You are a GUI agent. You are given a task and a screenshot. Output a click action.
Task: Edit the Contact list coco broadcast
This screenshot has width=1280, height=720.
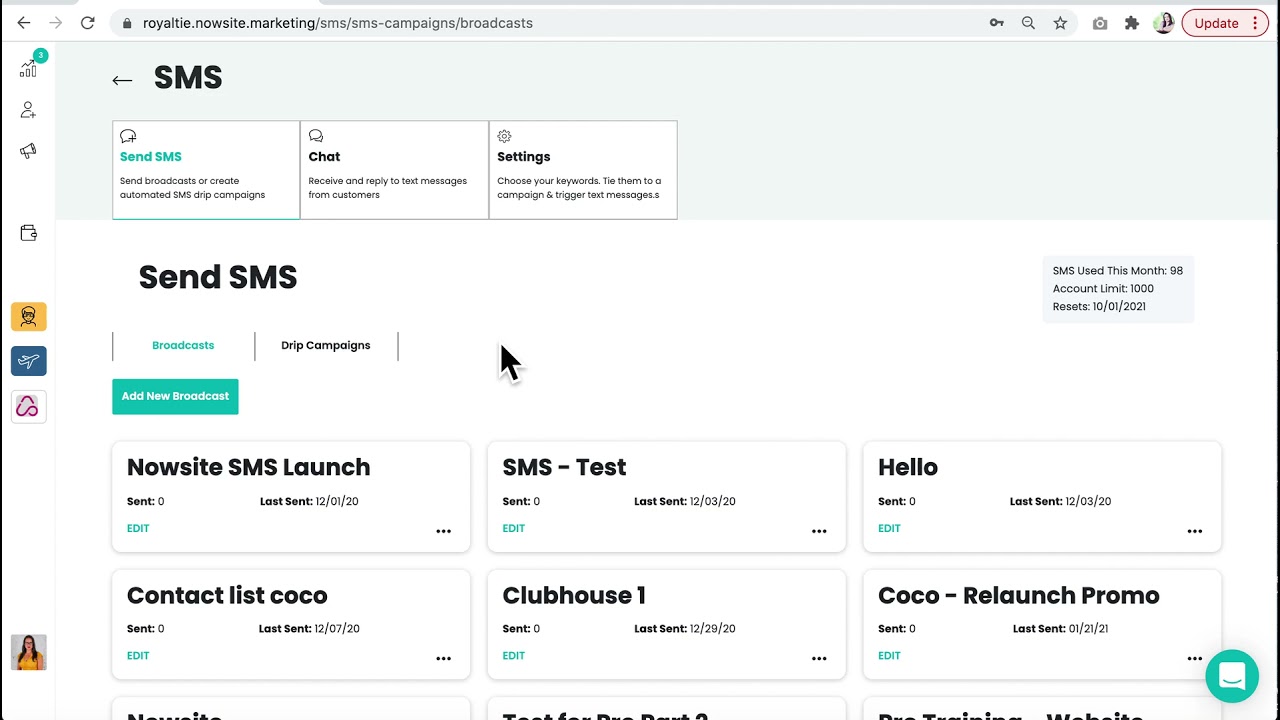point(138,656)
